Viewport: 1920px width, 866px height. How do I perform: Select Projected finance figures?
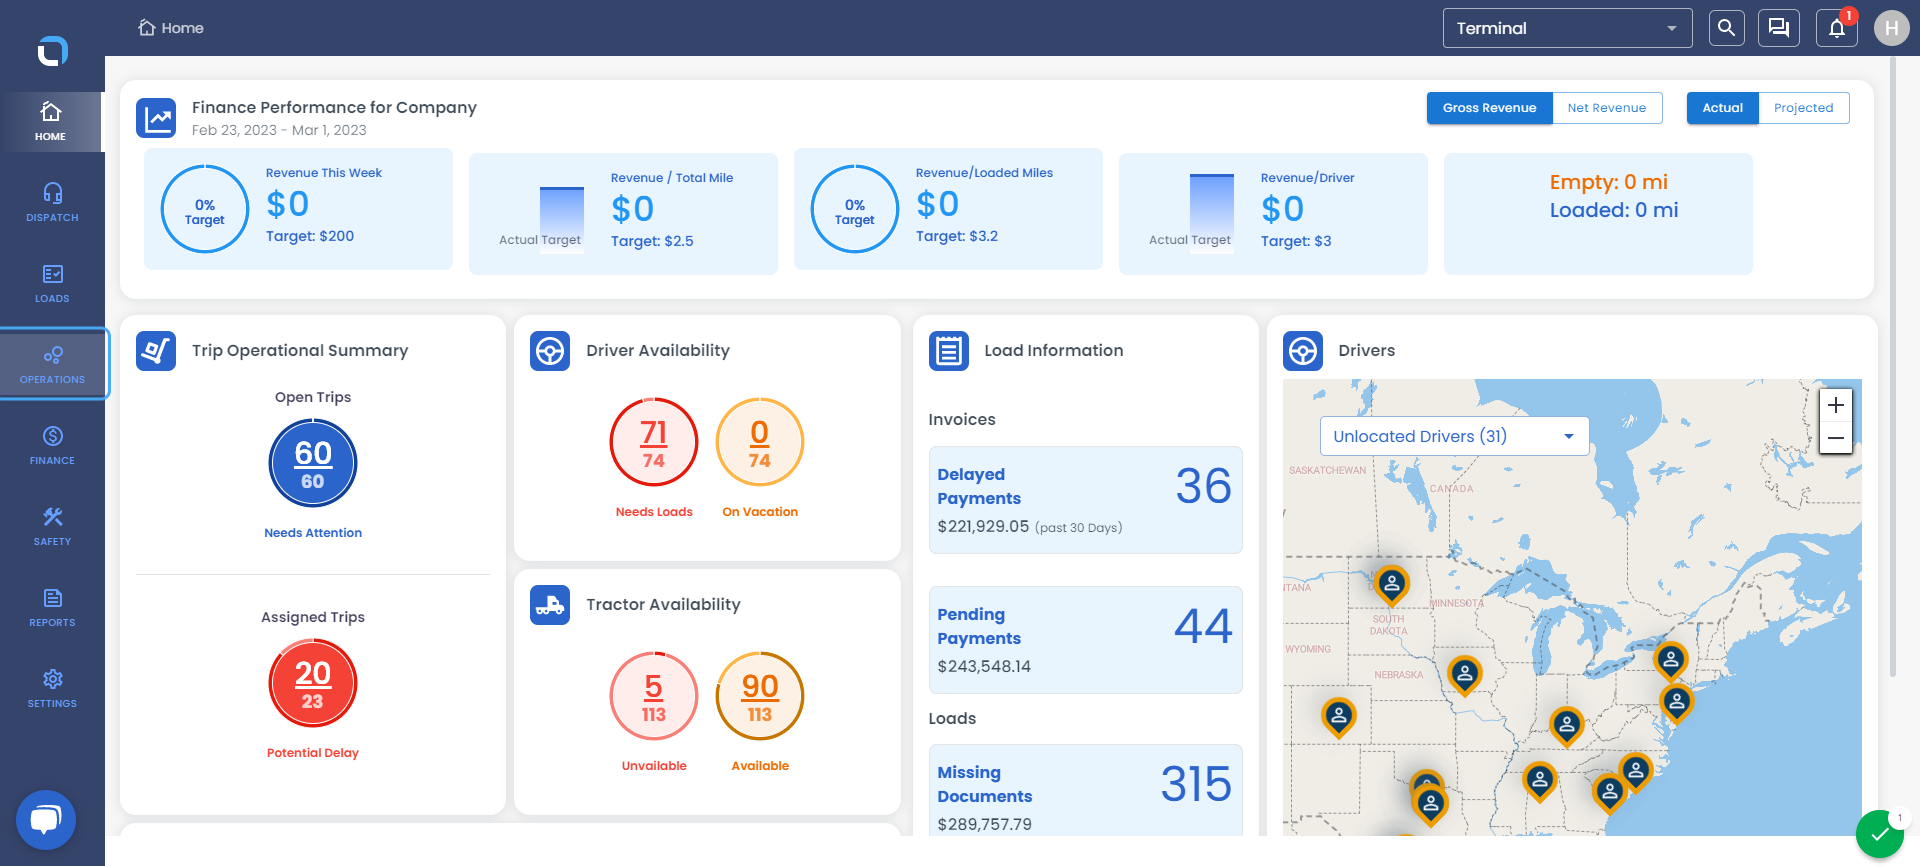pyautogui.click(x=1804, y=108)
